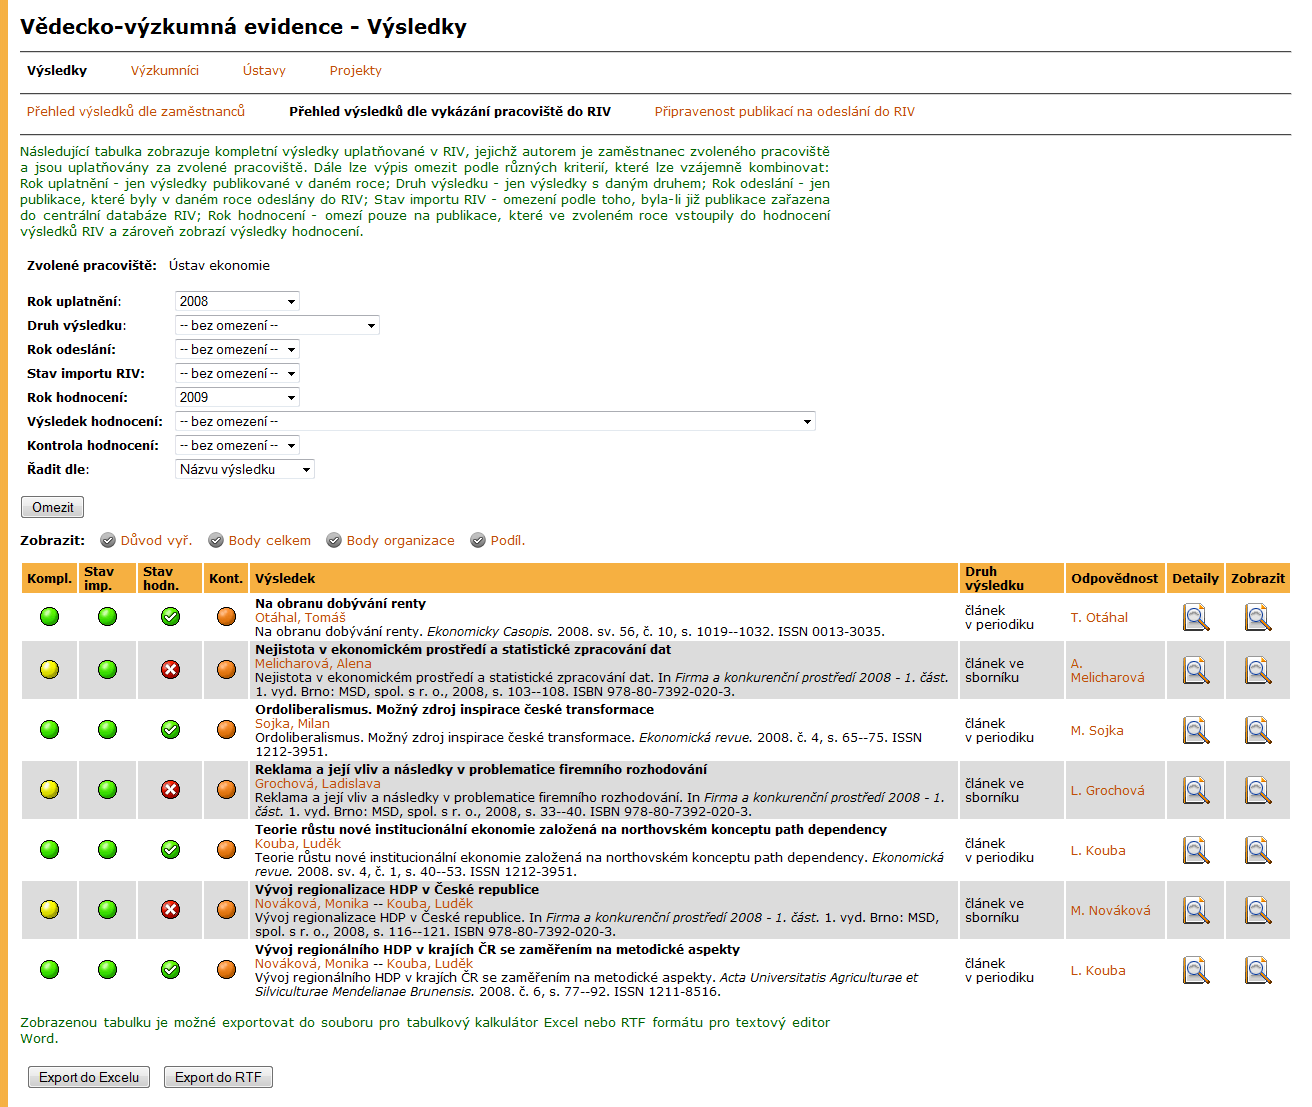Switch to the Výzkumníci tab
Screen dimensions: 1312x1107
tap(165, 70)
